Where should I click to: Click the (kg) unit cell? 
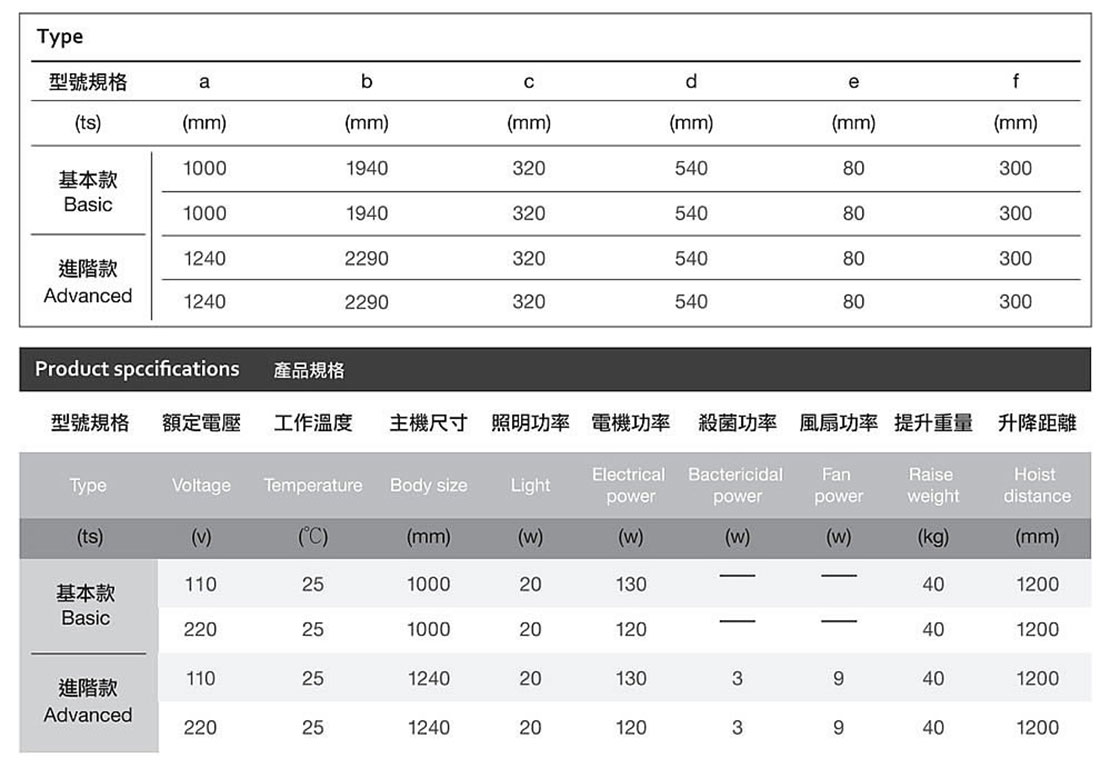[932, 537]
